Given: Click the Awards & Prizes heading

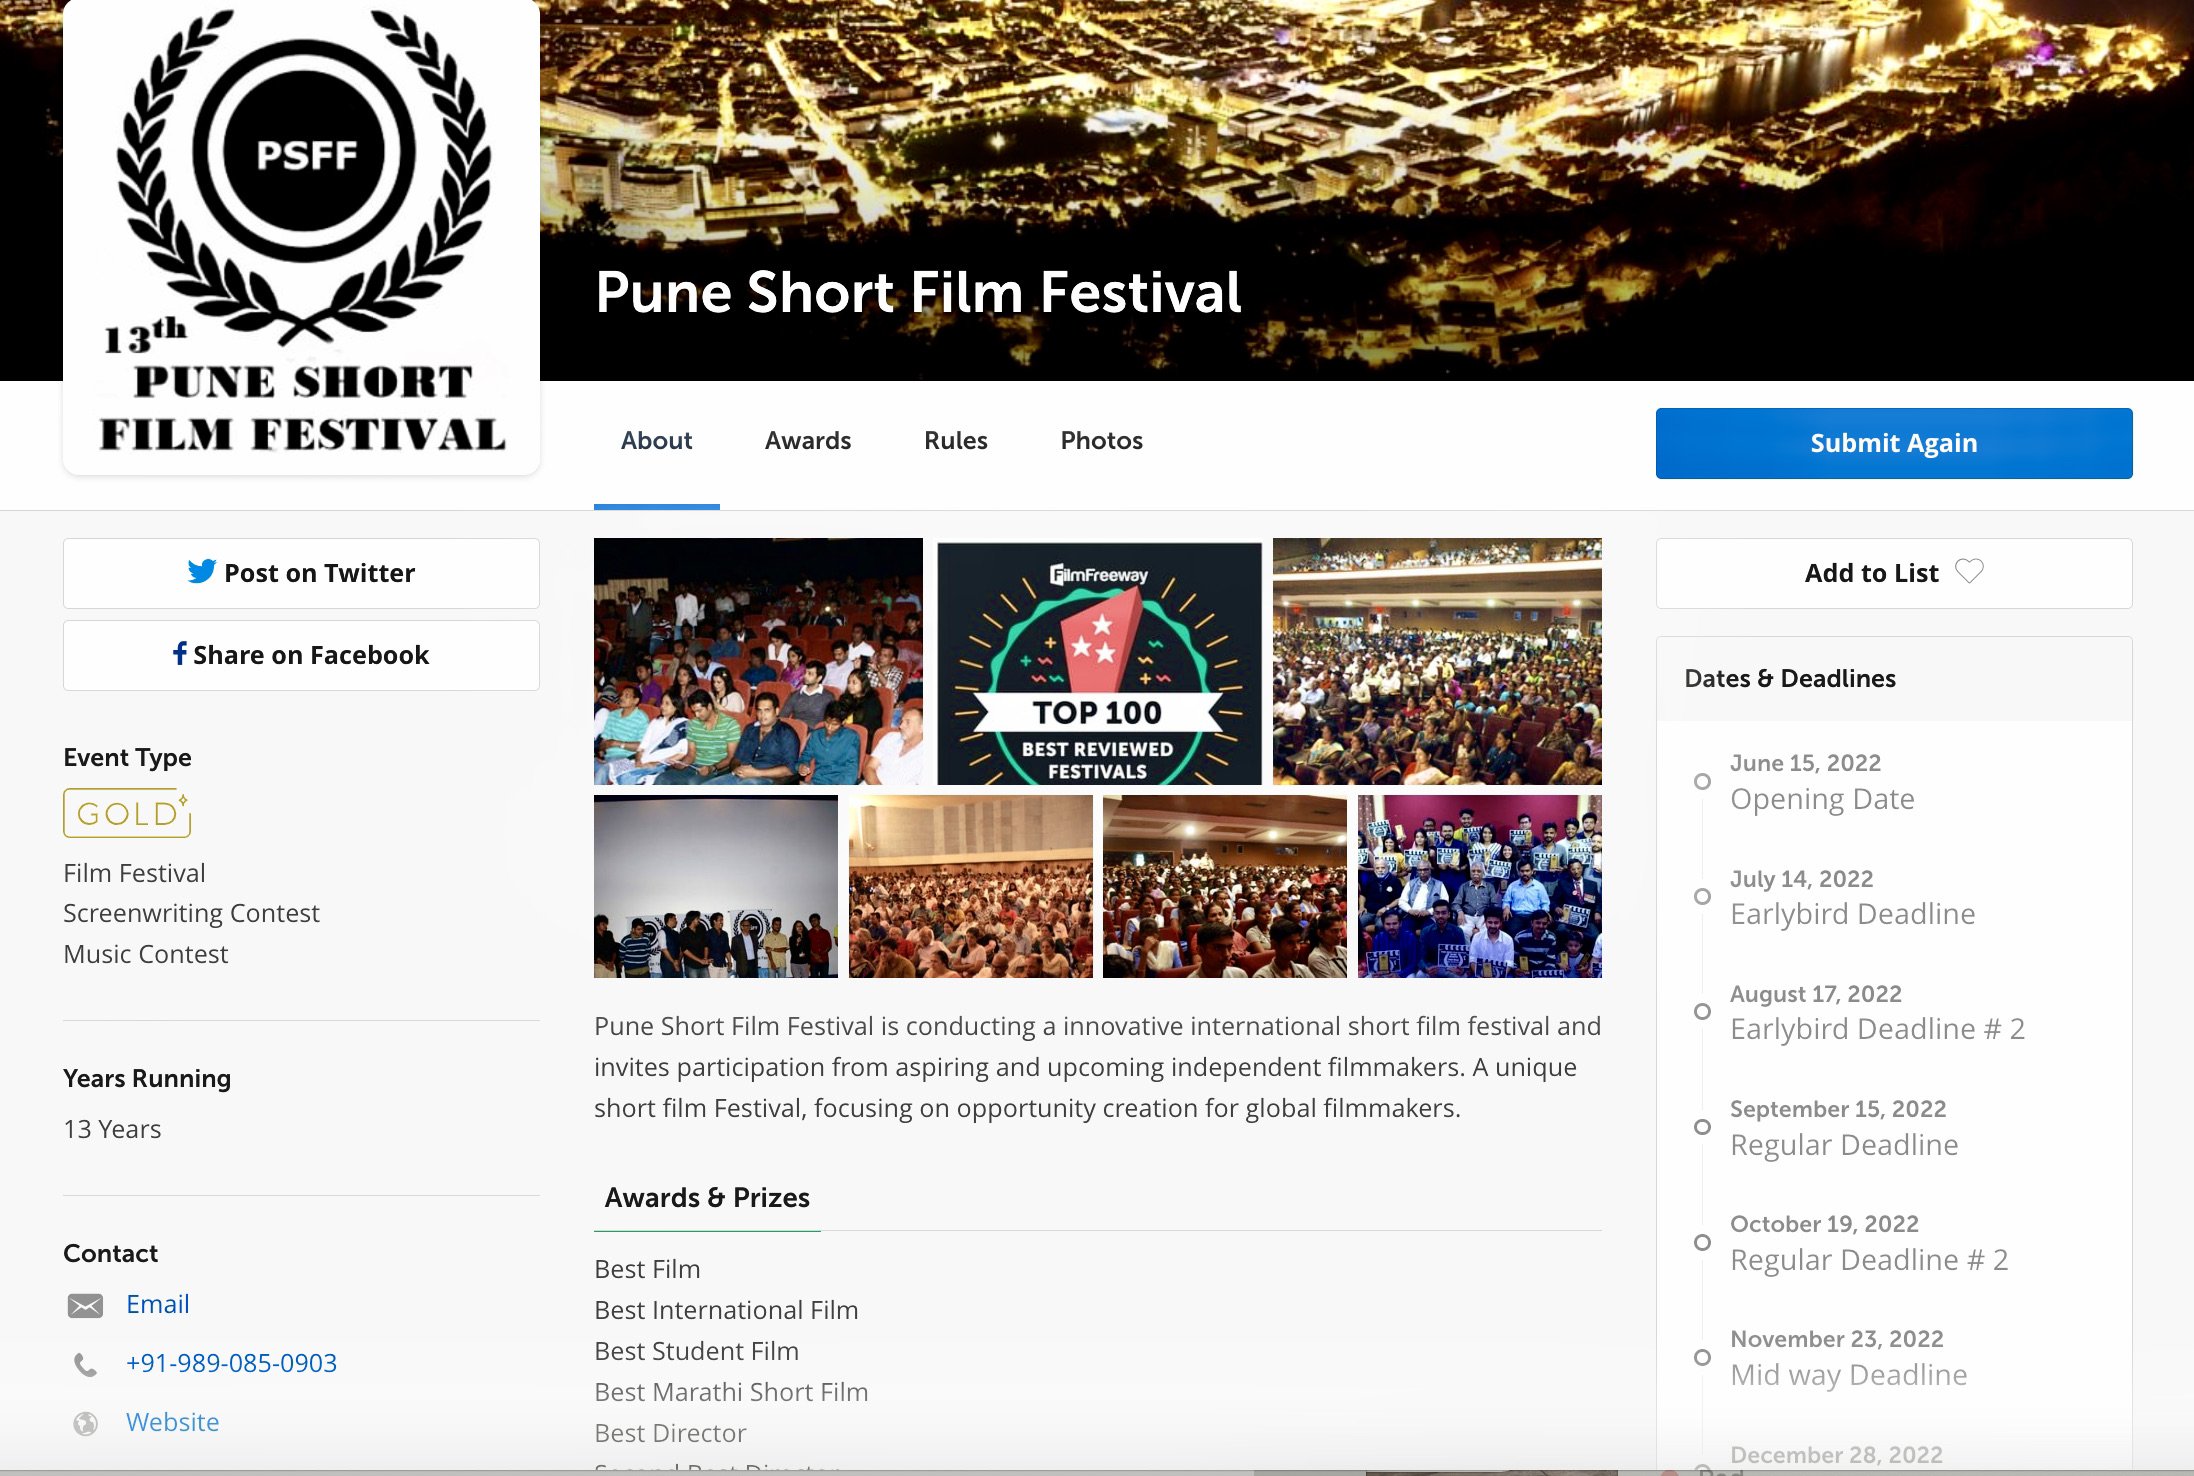Looking at the screenshot, I should pos(707,1198).
